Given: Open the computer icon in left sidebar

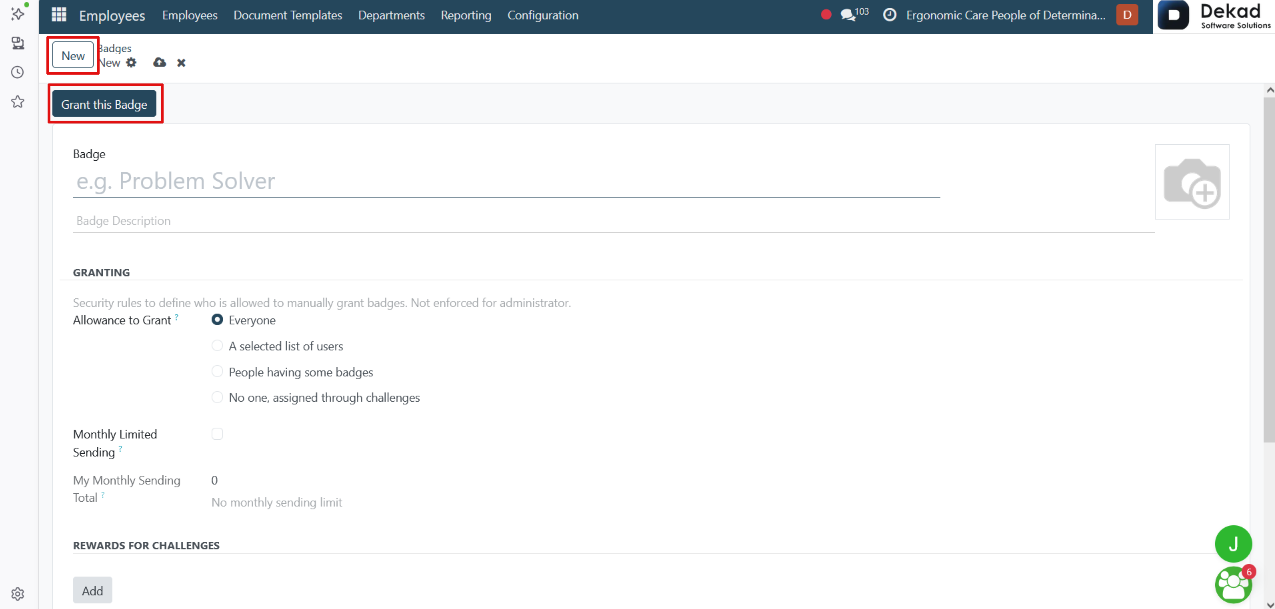Looking at the screenshot, I should pyautogui.click(x=17, y=43).
